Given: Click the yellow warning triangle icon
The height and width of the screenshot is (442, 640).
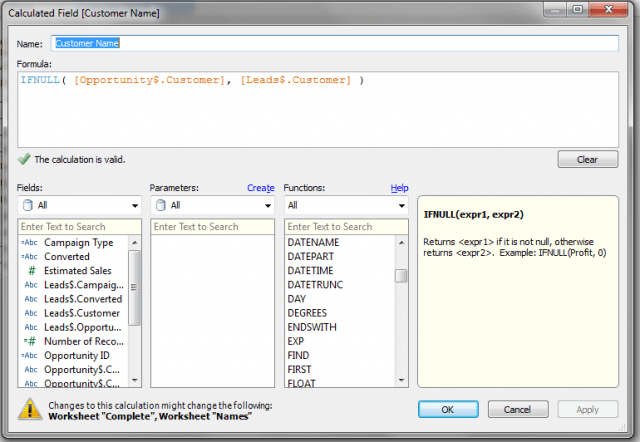Looking at the screenshot, I should [x=30, y=409].
